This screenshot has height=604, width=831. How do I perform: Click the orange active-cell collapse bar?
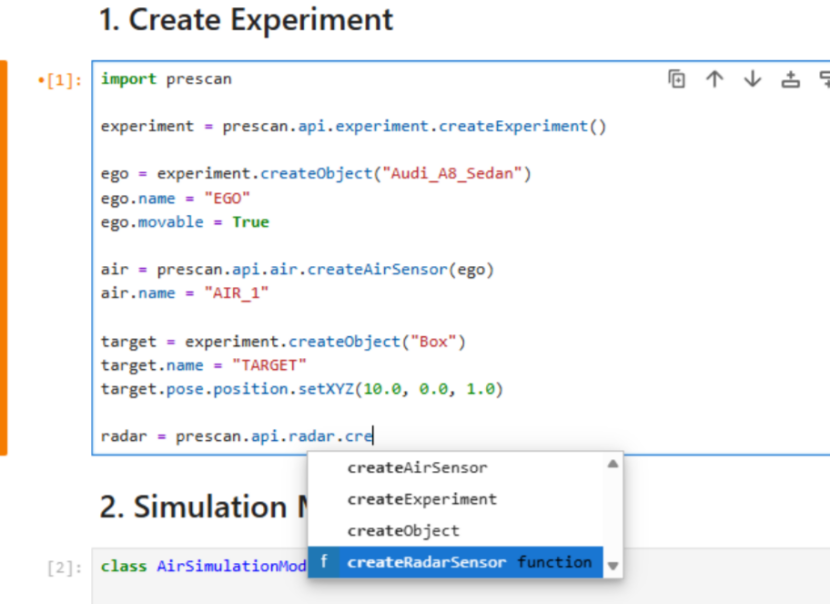tap(4, 258)
